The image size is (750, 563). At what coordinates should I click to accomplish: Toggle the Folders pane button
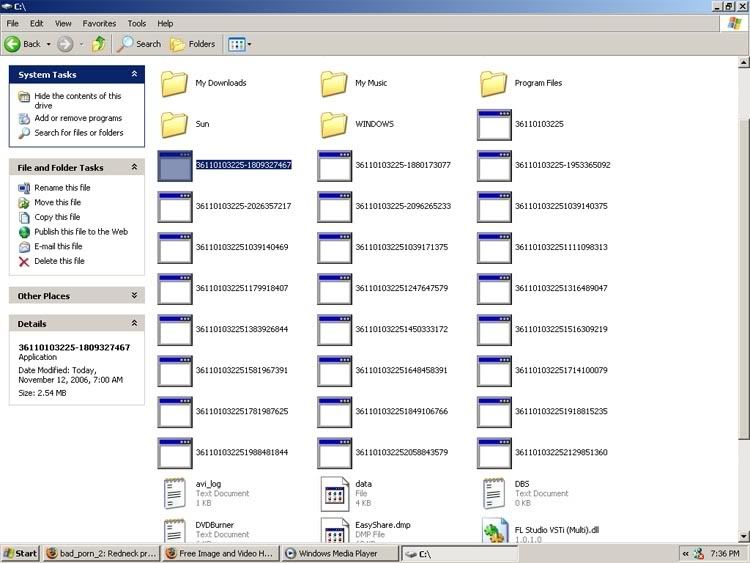point(193,44)
